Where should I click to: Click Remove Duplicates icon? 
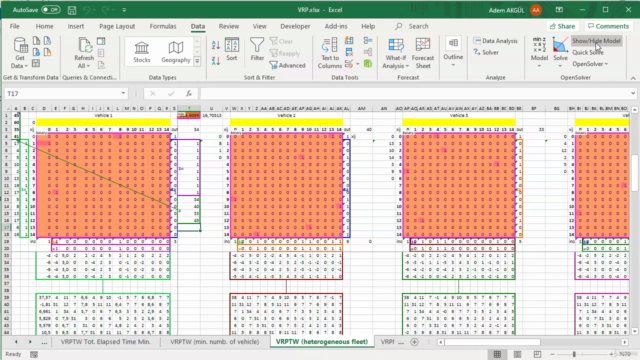[x=349, y=52]
